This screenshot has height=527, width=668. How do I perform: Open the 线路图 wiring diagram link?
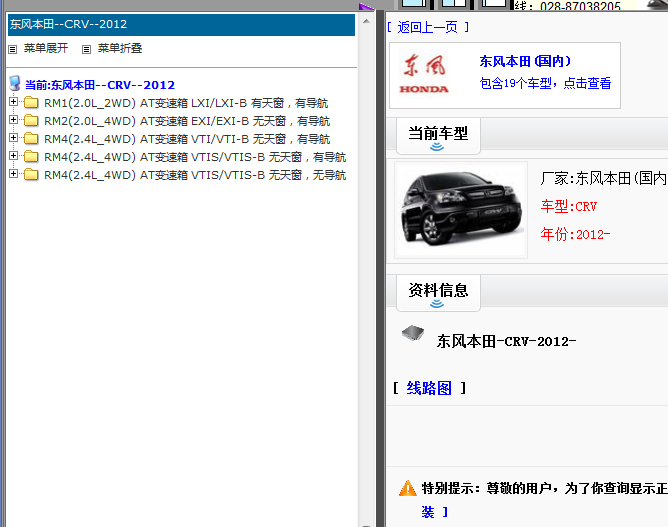[429, 388]
